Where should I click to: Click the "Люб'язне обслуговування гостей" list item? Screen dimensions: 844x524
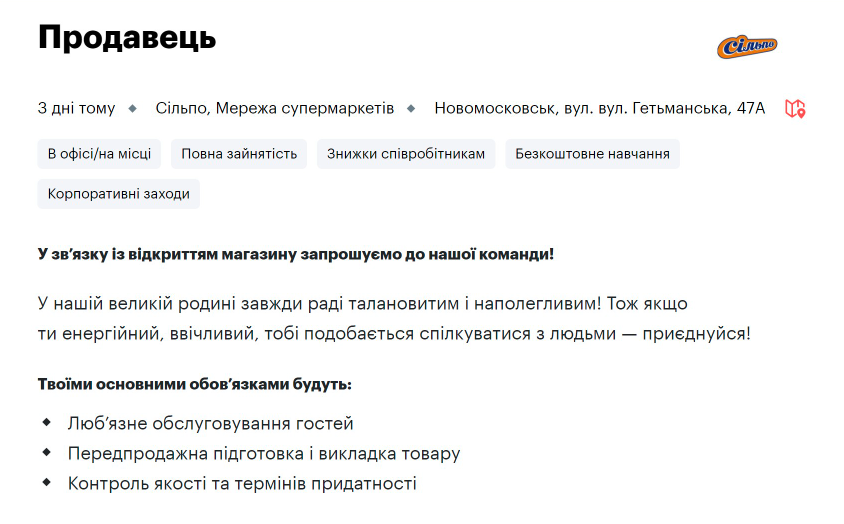click(210, 424)
